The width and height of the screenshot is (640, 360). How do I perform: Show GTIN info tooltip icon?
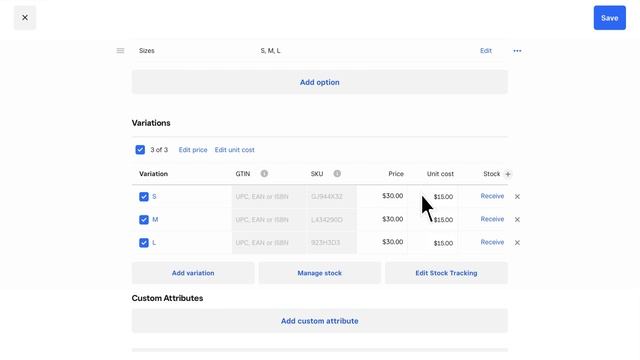pos(264,174)
